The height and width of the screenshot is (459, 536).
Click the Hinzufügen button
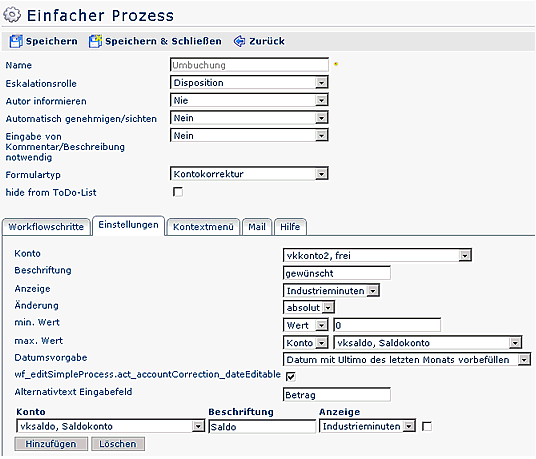click(x=51, y=444)
